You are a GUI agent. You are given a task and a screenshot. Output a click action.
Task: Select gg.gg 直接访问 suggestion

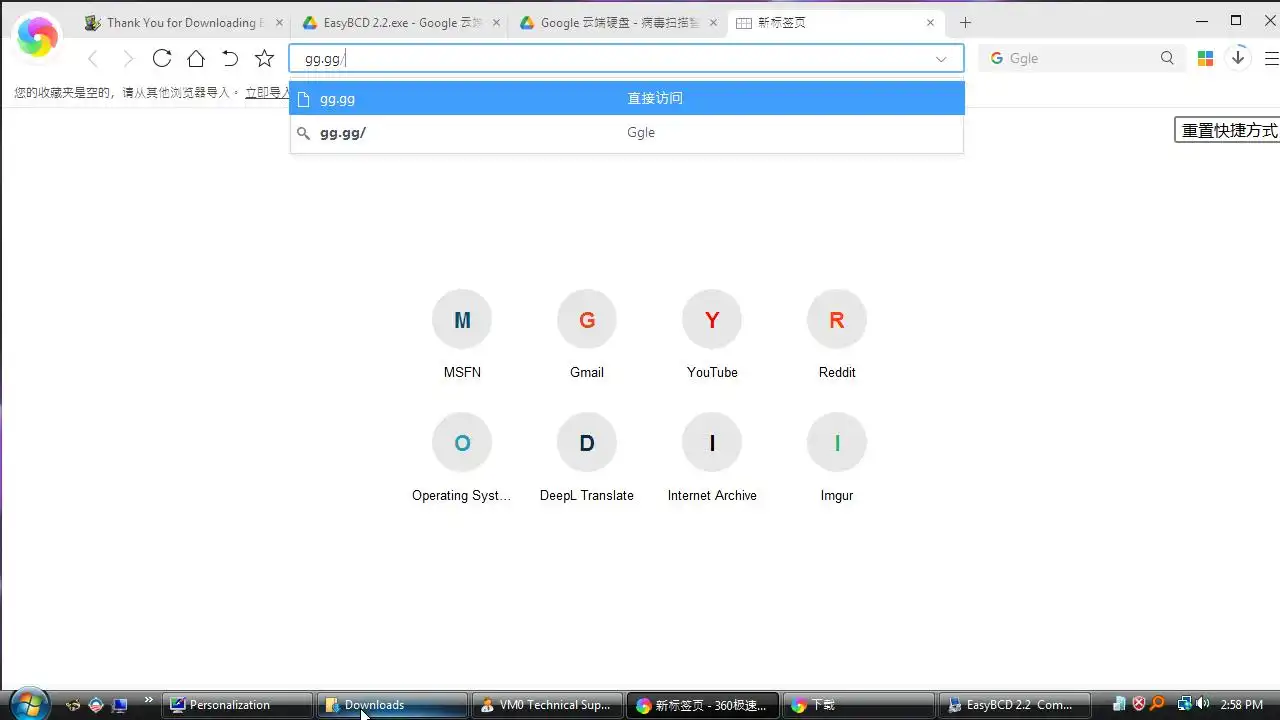[627, 98]
